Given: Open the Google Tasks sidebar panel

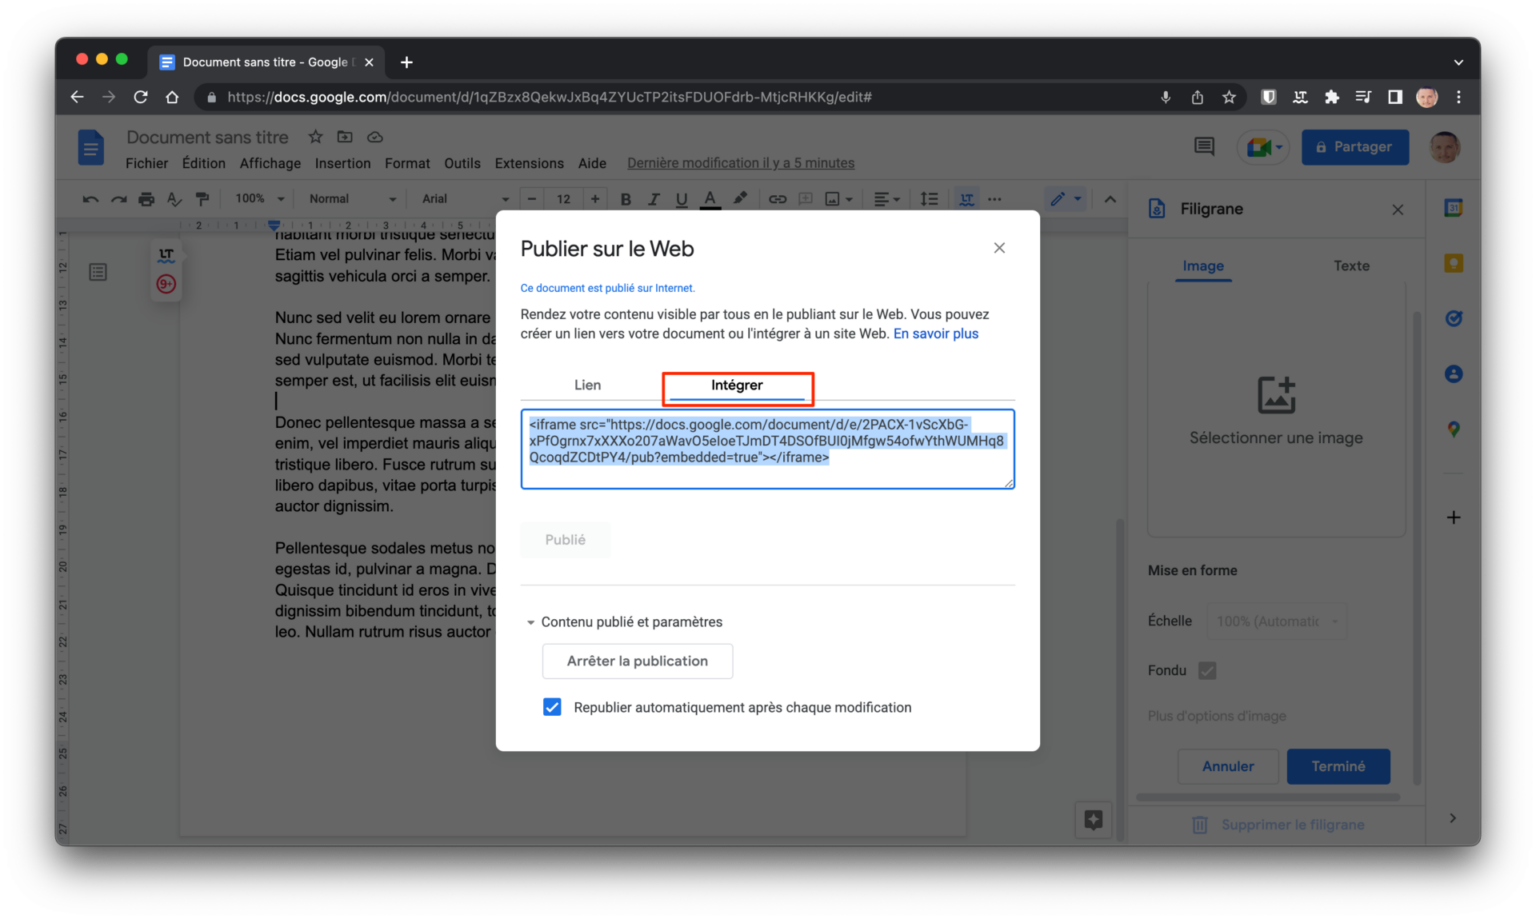Looking at the screenshot, I should click(1453, 318).
